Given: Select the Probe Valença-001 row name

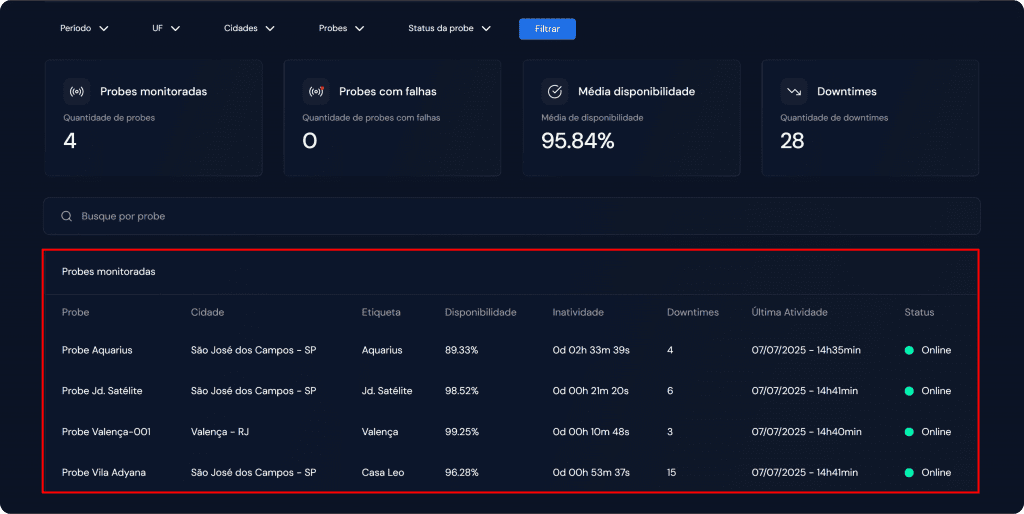Looking at the screenshot, I should pos(106,432).
